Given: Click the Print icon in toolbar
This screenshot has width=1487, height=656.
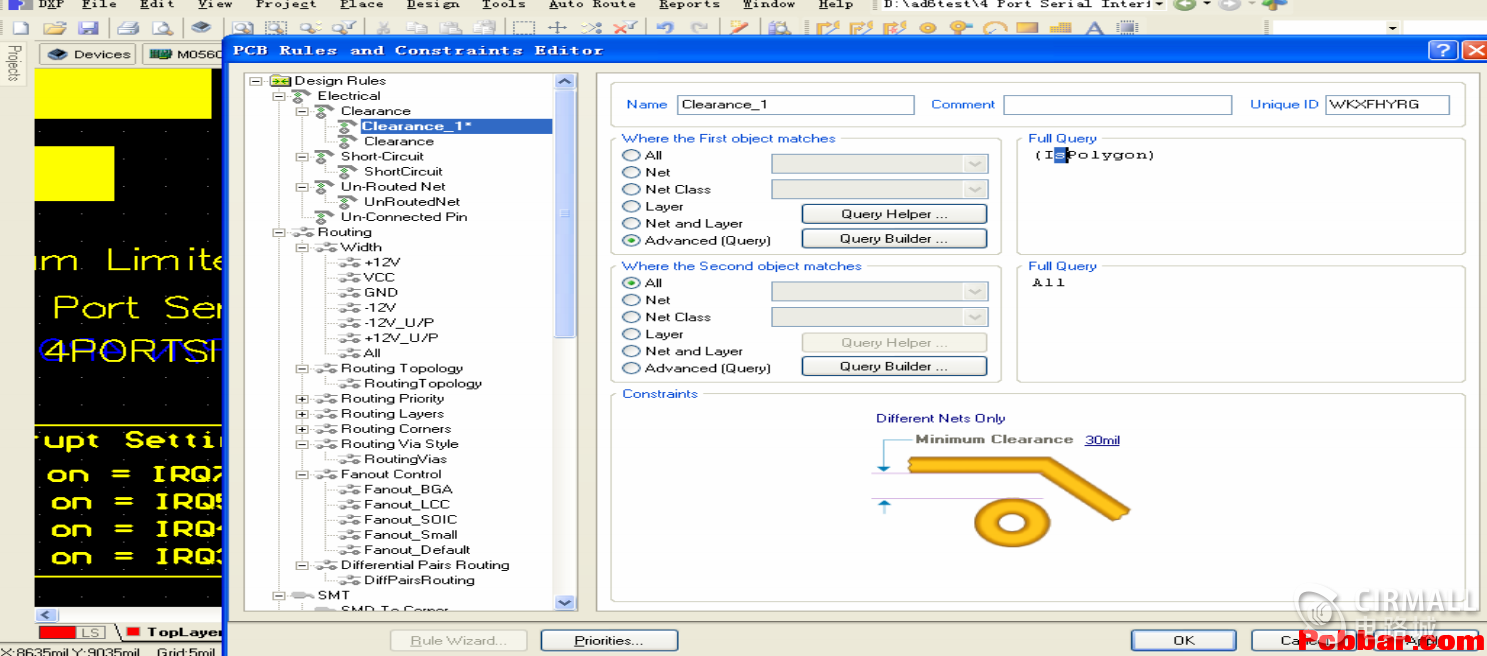Looking at the screenshot, I should [128, 28].
